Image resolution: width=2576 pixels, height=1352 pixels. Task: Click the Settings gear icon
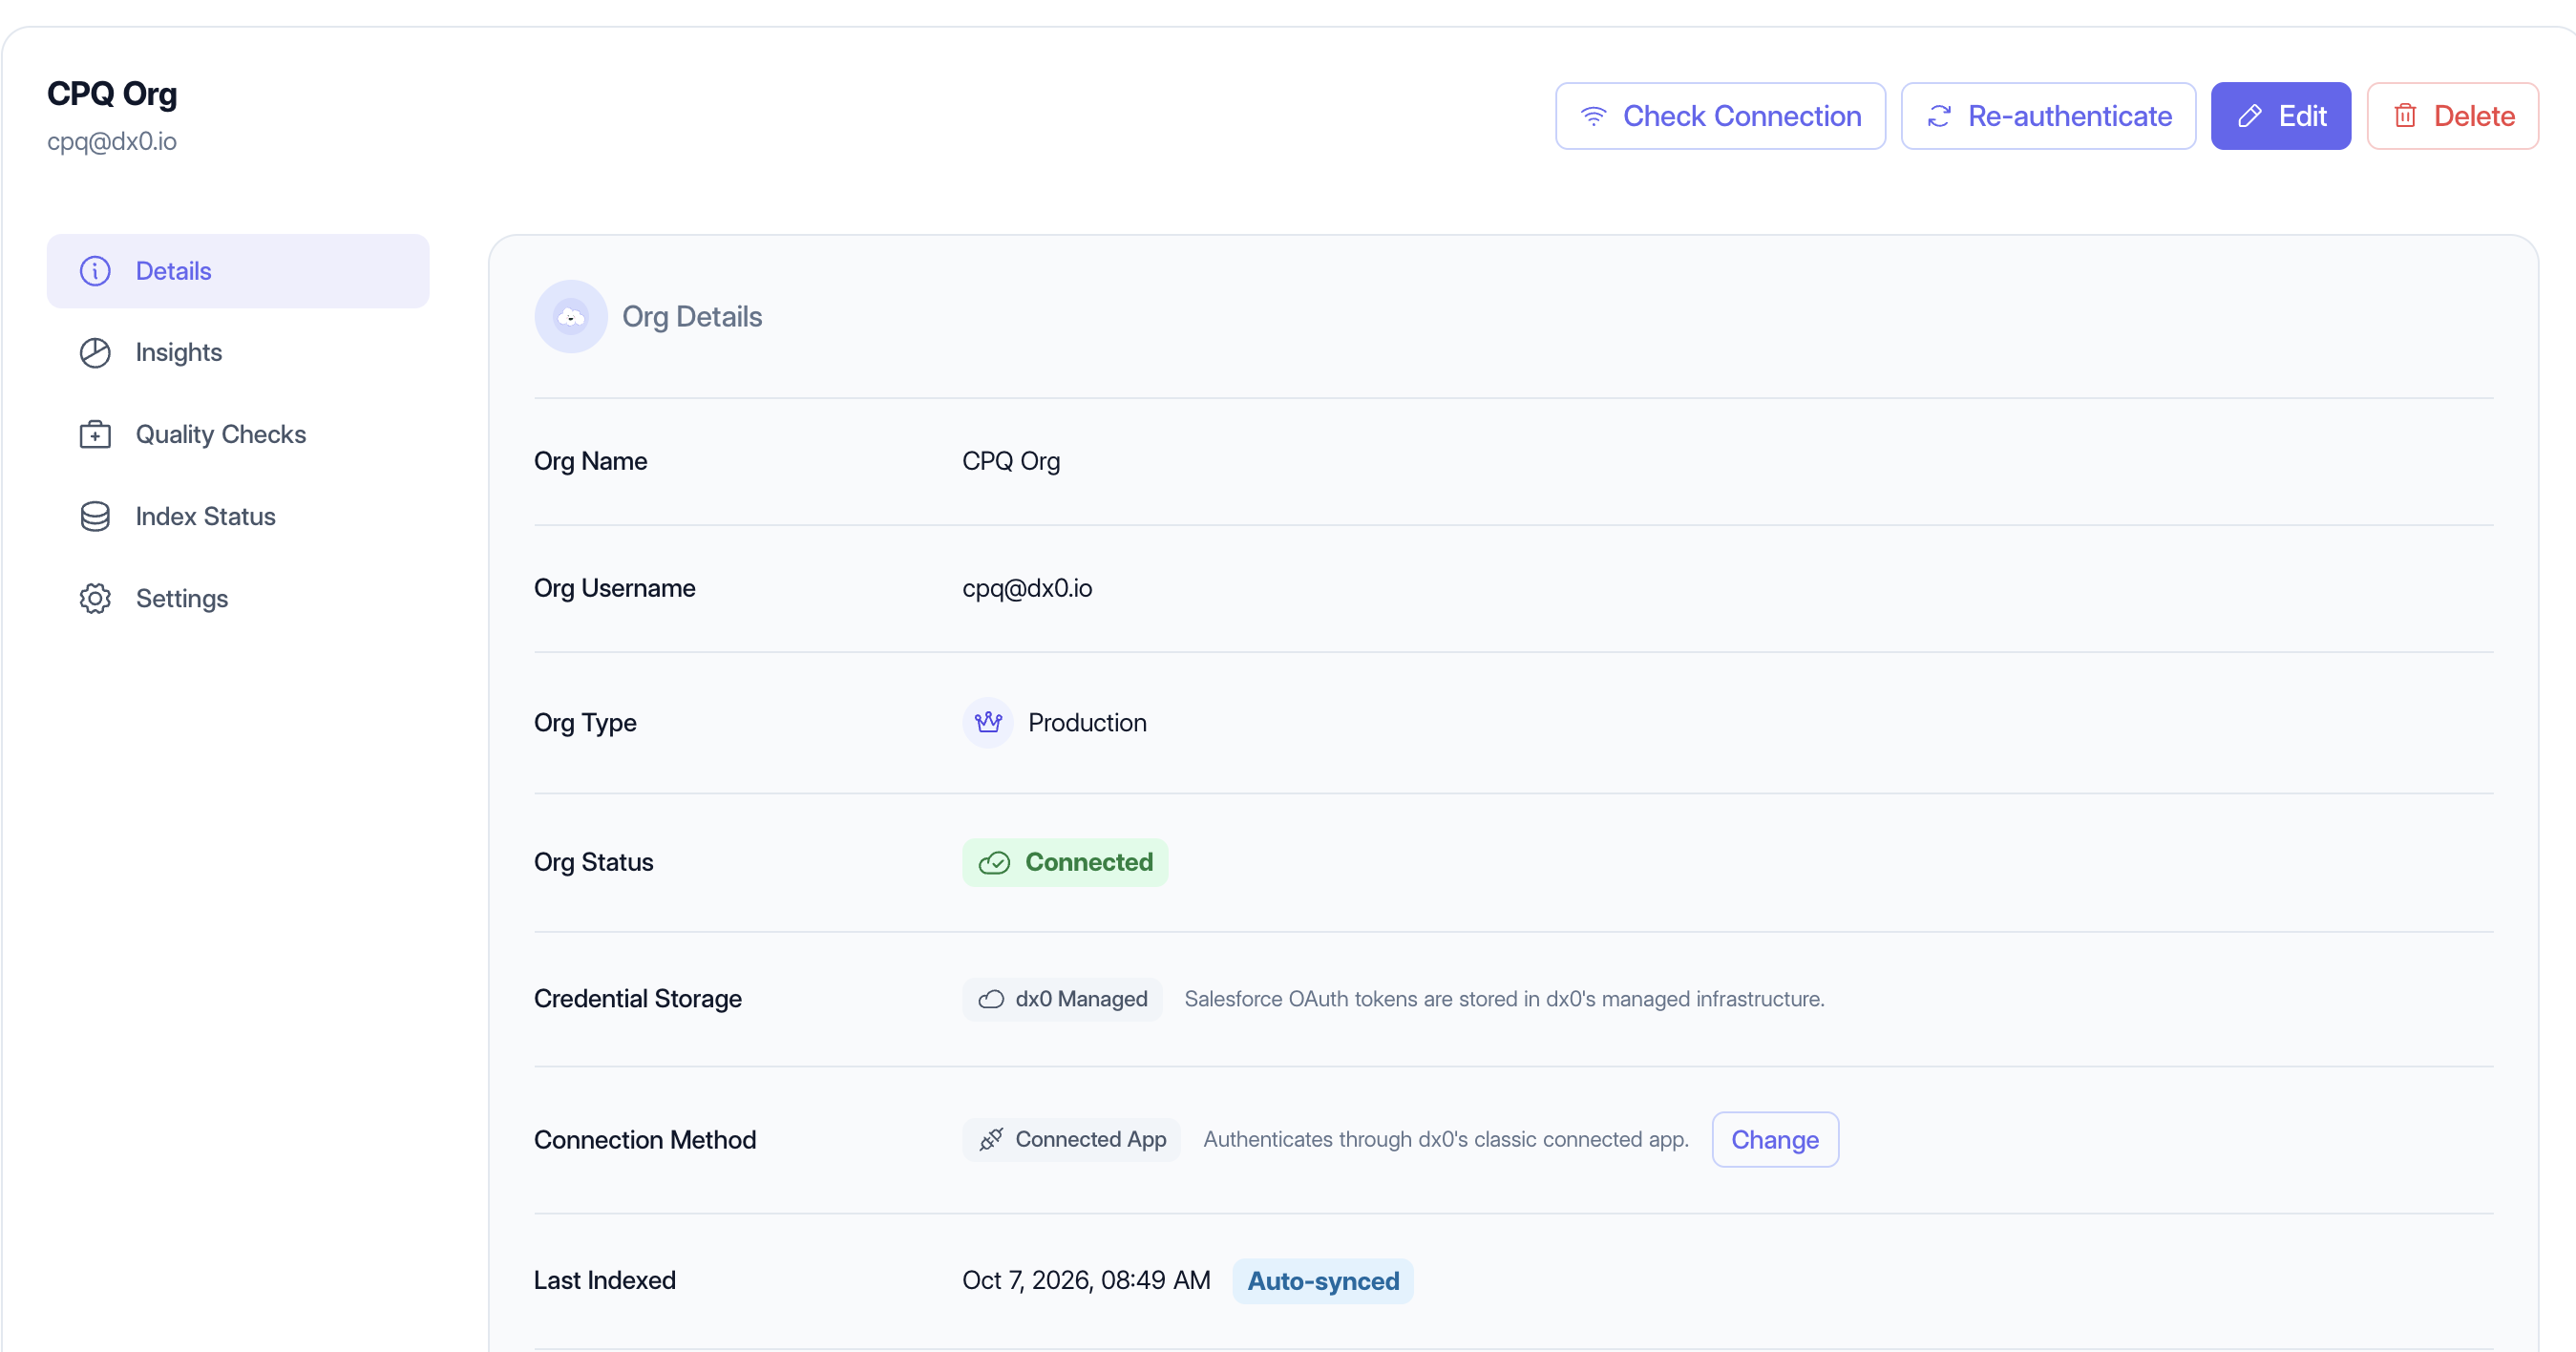[x=95, y=599]
